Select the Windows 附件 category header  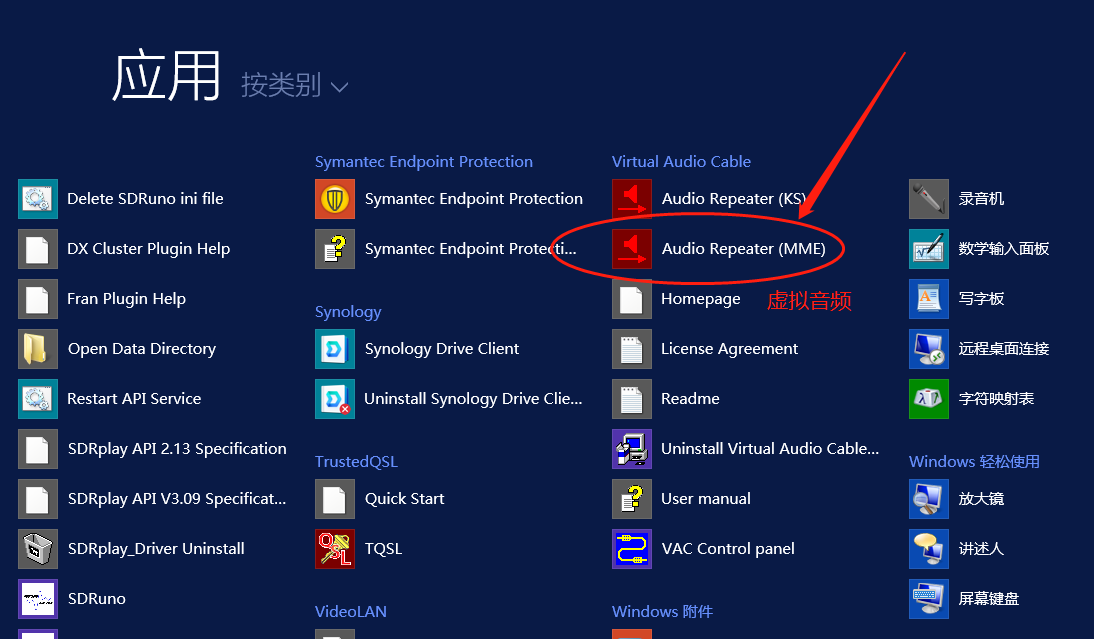point(662,612)
